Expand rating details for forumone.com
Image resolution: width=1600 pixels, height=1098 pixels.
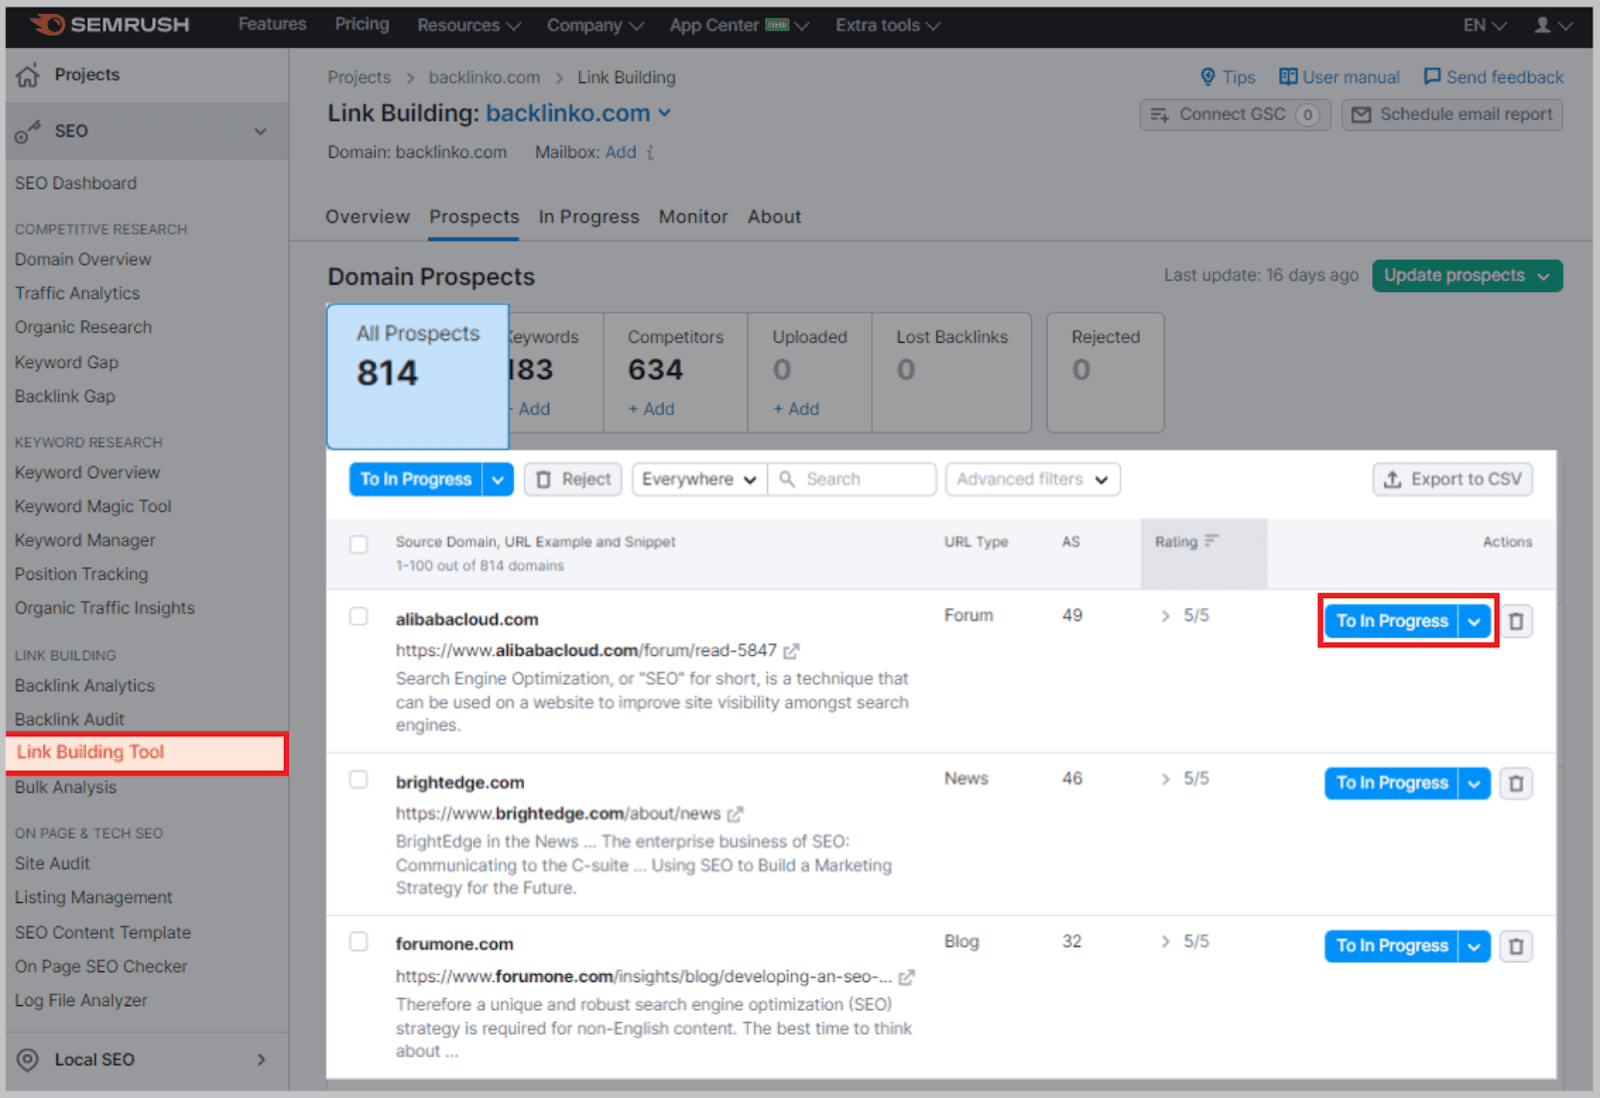tap(1165, 942)
